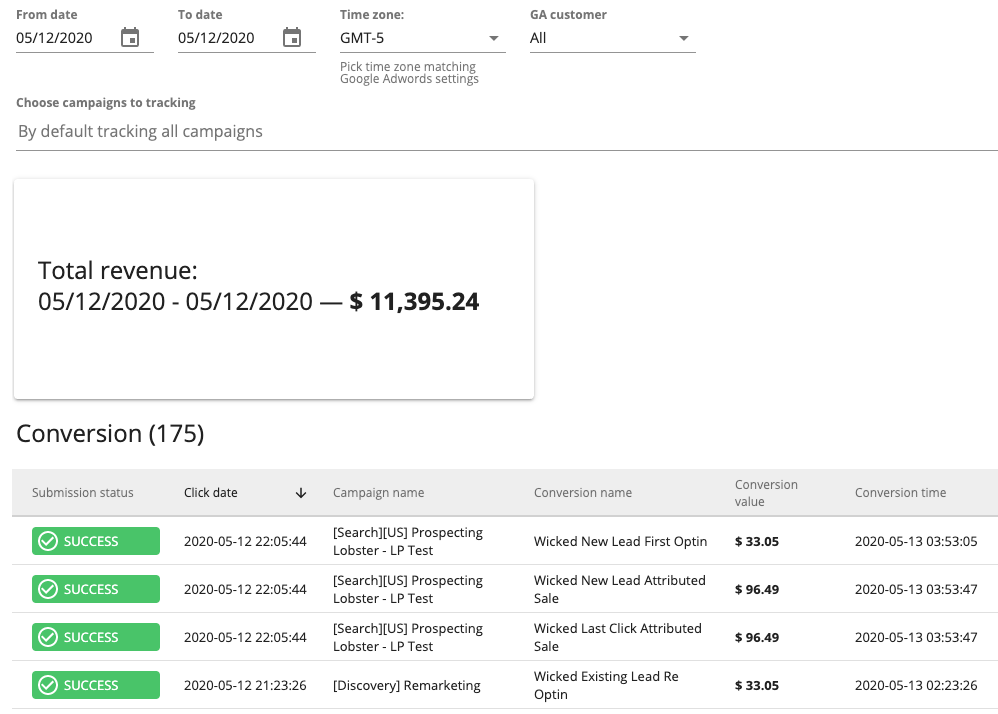Open the To date calendar picker icon
Screen dimensions: 998x714
coord(292,38)
